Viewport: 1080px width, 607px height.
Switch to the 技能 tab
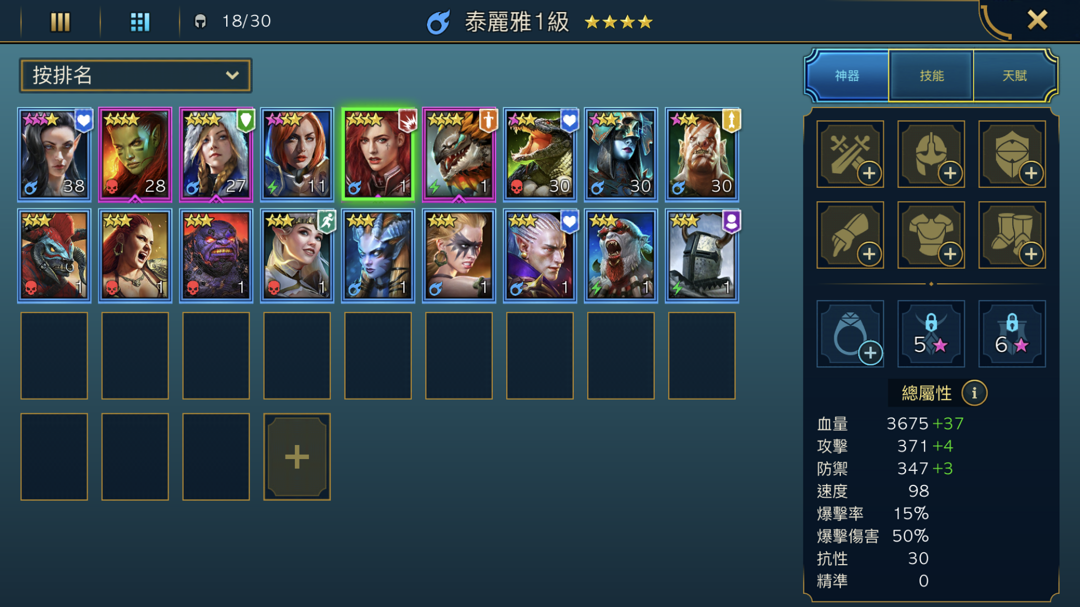click(931, 76)
